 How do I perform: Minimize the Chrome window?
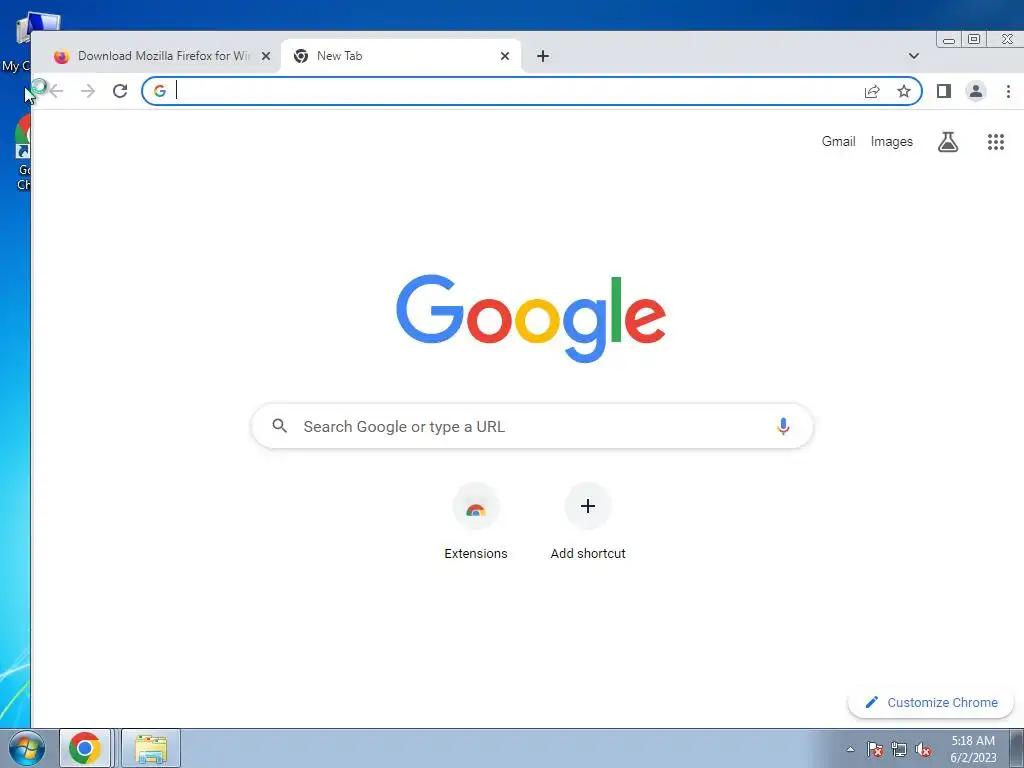tap(949, 40)
